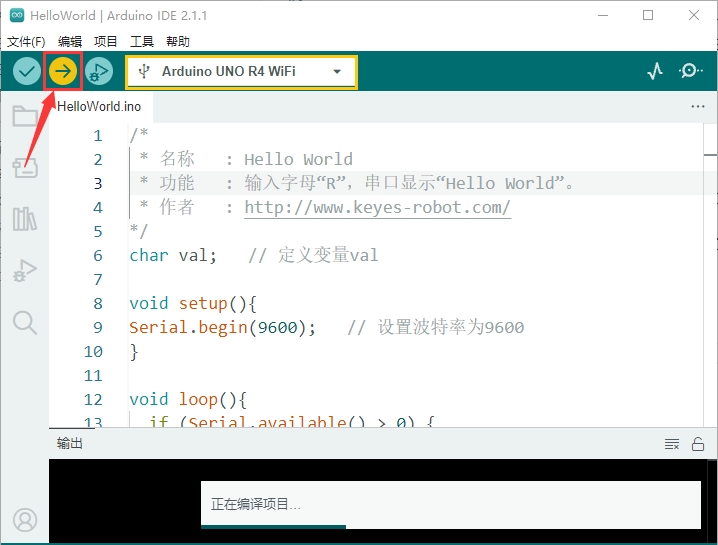Click line number 12 in the gutter

[93, 399]
